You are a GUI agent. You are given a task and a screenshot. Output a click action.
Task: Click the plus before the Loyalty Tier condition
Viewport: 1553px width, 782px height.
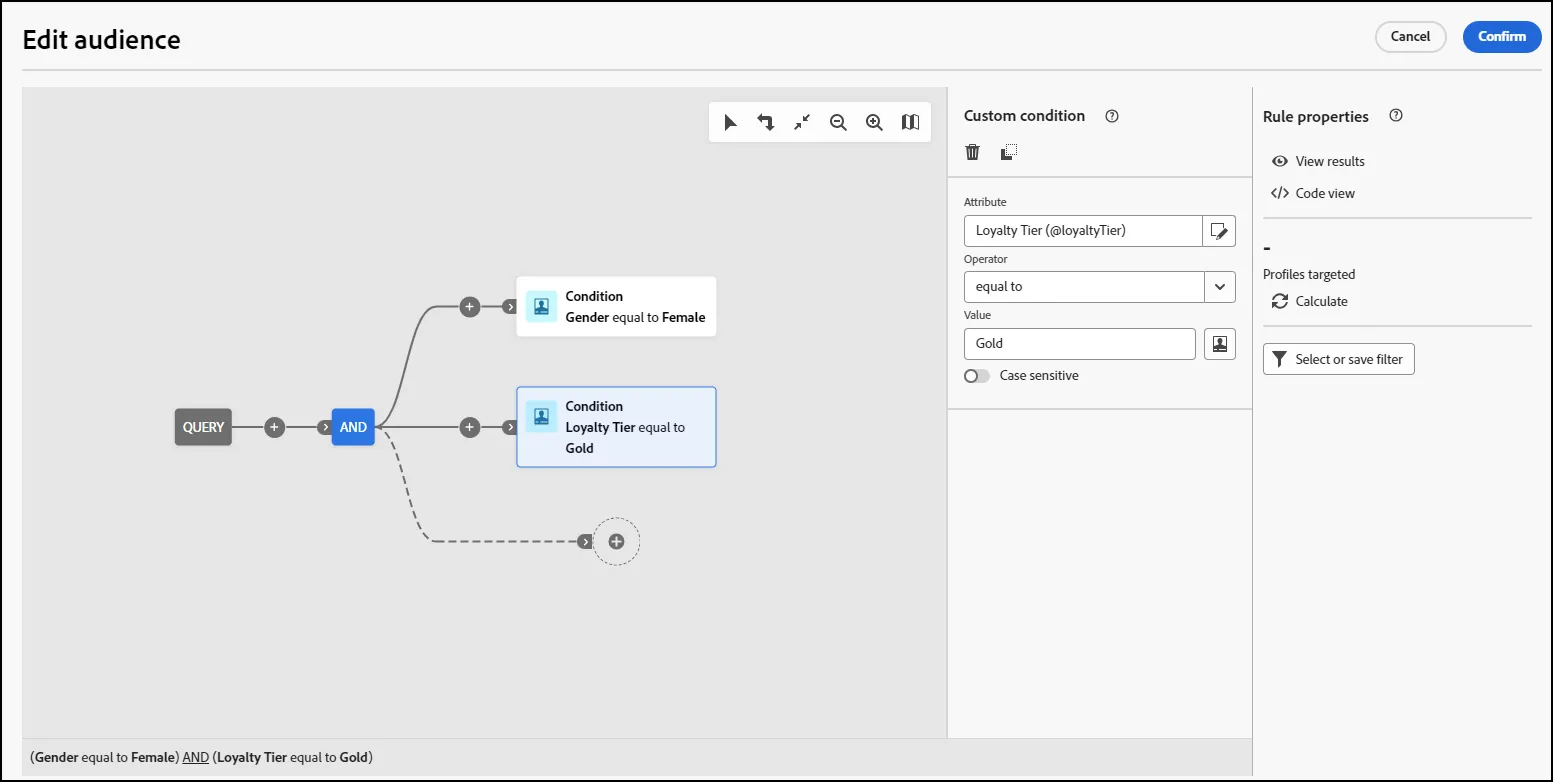pos(470,427)
